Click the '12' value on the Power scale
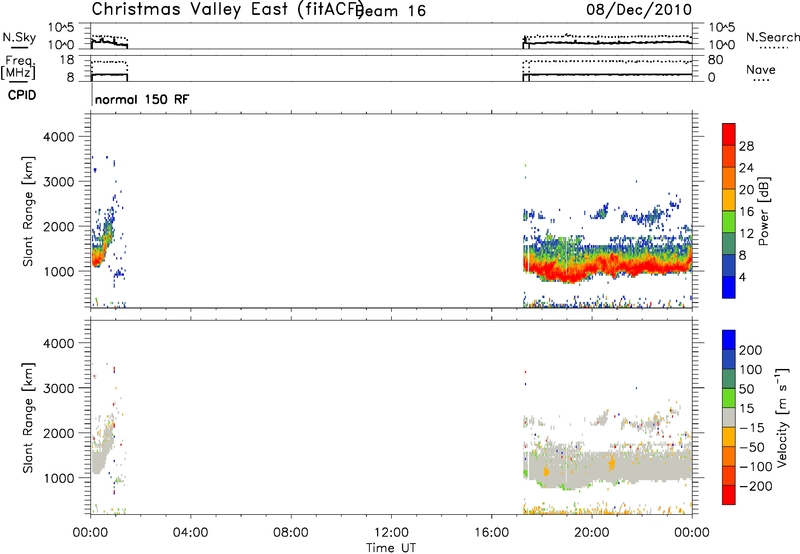The image size is (800, 554). point(746,234)
